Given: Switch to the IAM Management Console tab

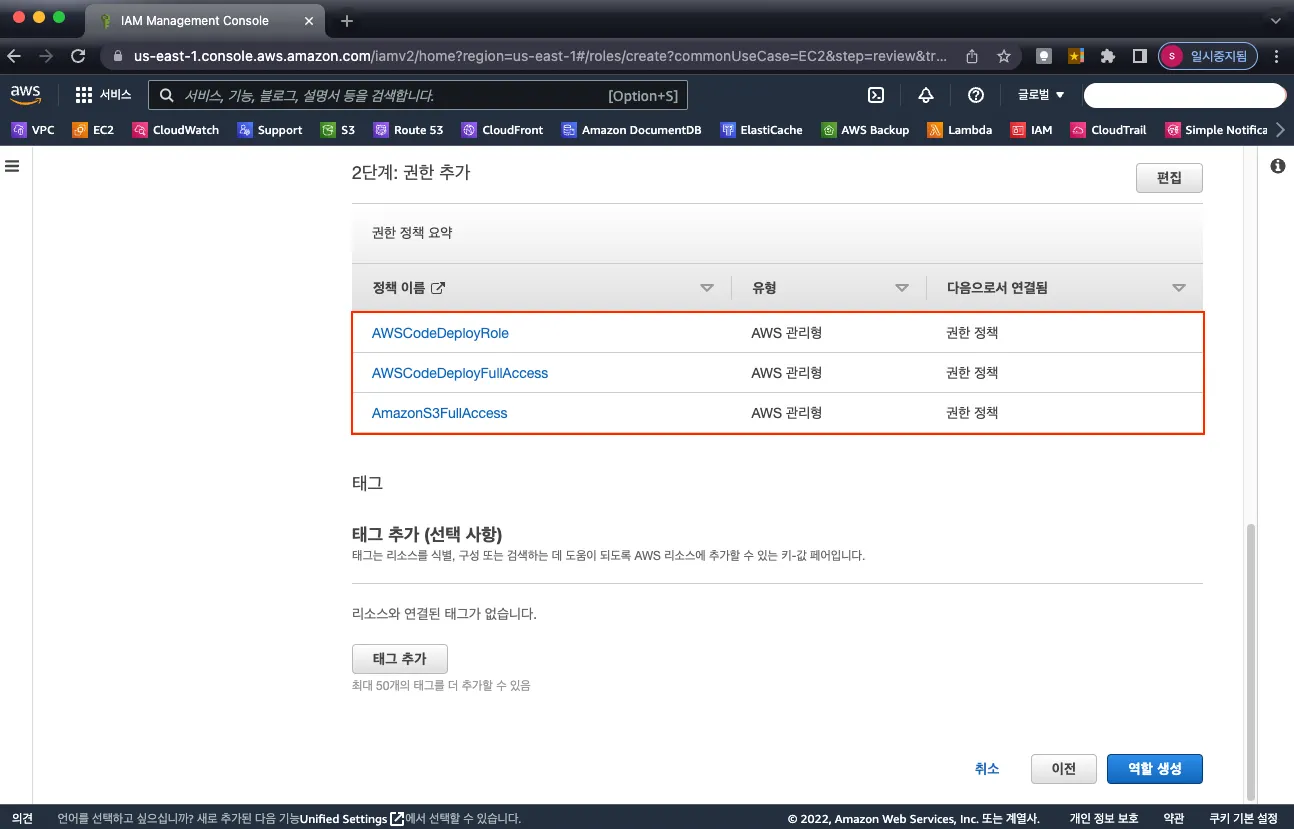Looking at the screenshot, I should (205, 20).
